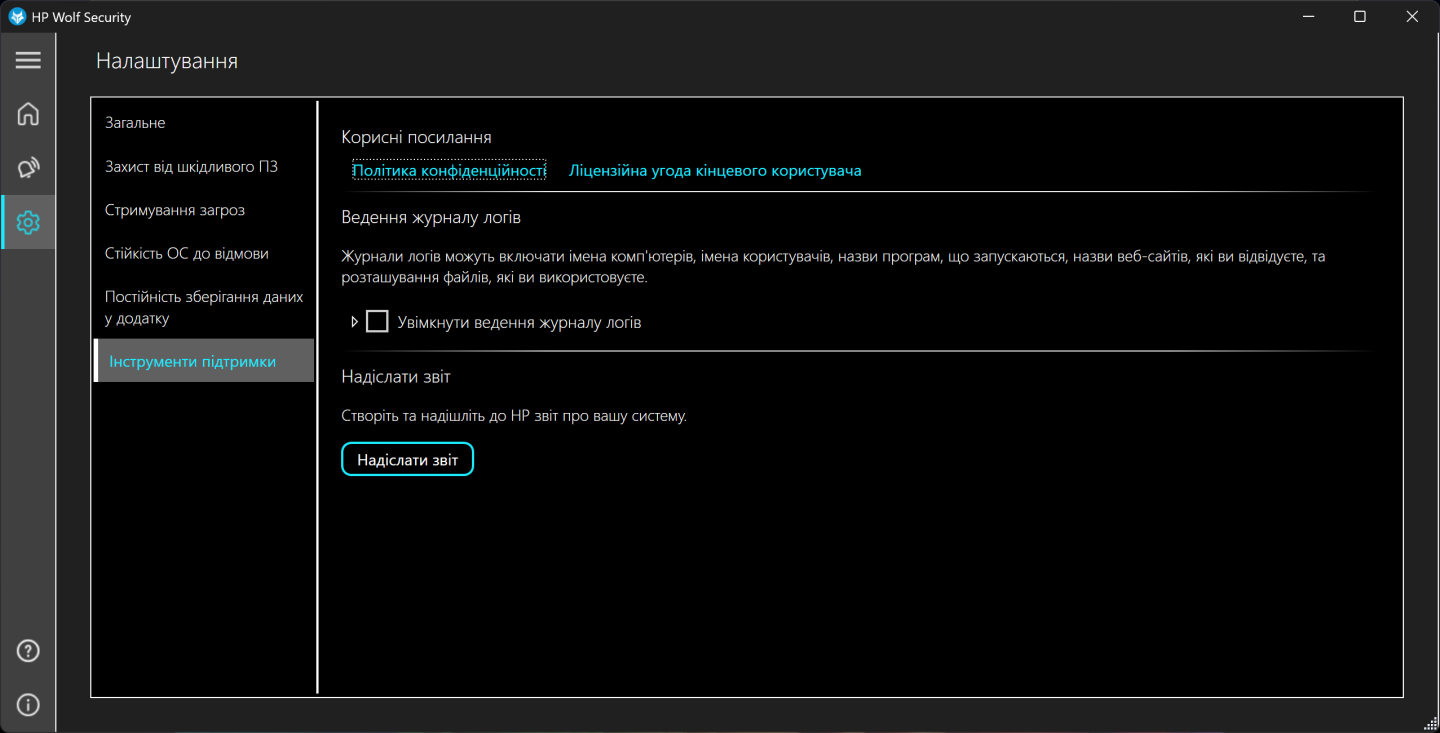Viewport: 1440px width, 733px height.
Task: Select 'Захист від шкідливого ПЗ' section
Action: [191, 166]
